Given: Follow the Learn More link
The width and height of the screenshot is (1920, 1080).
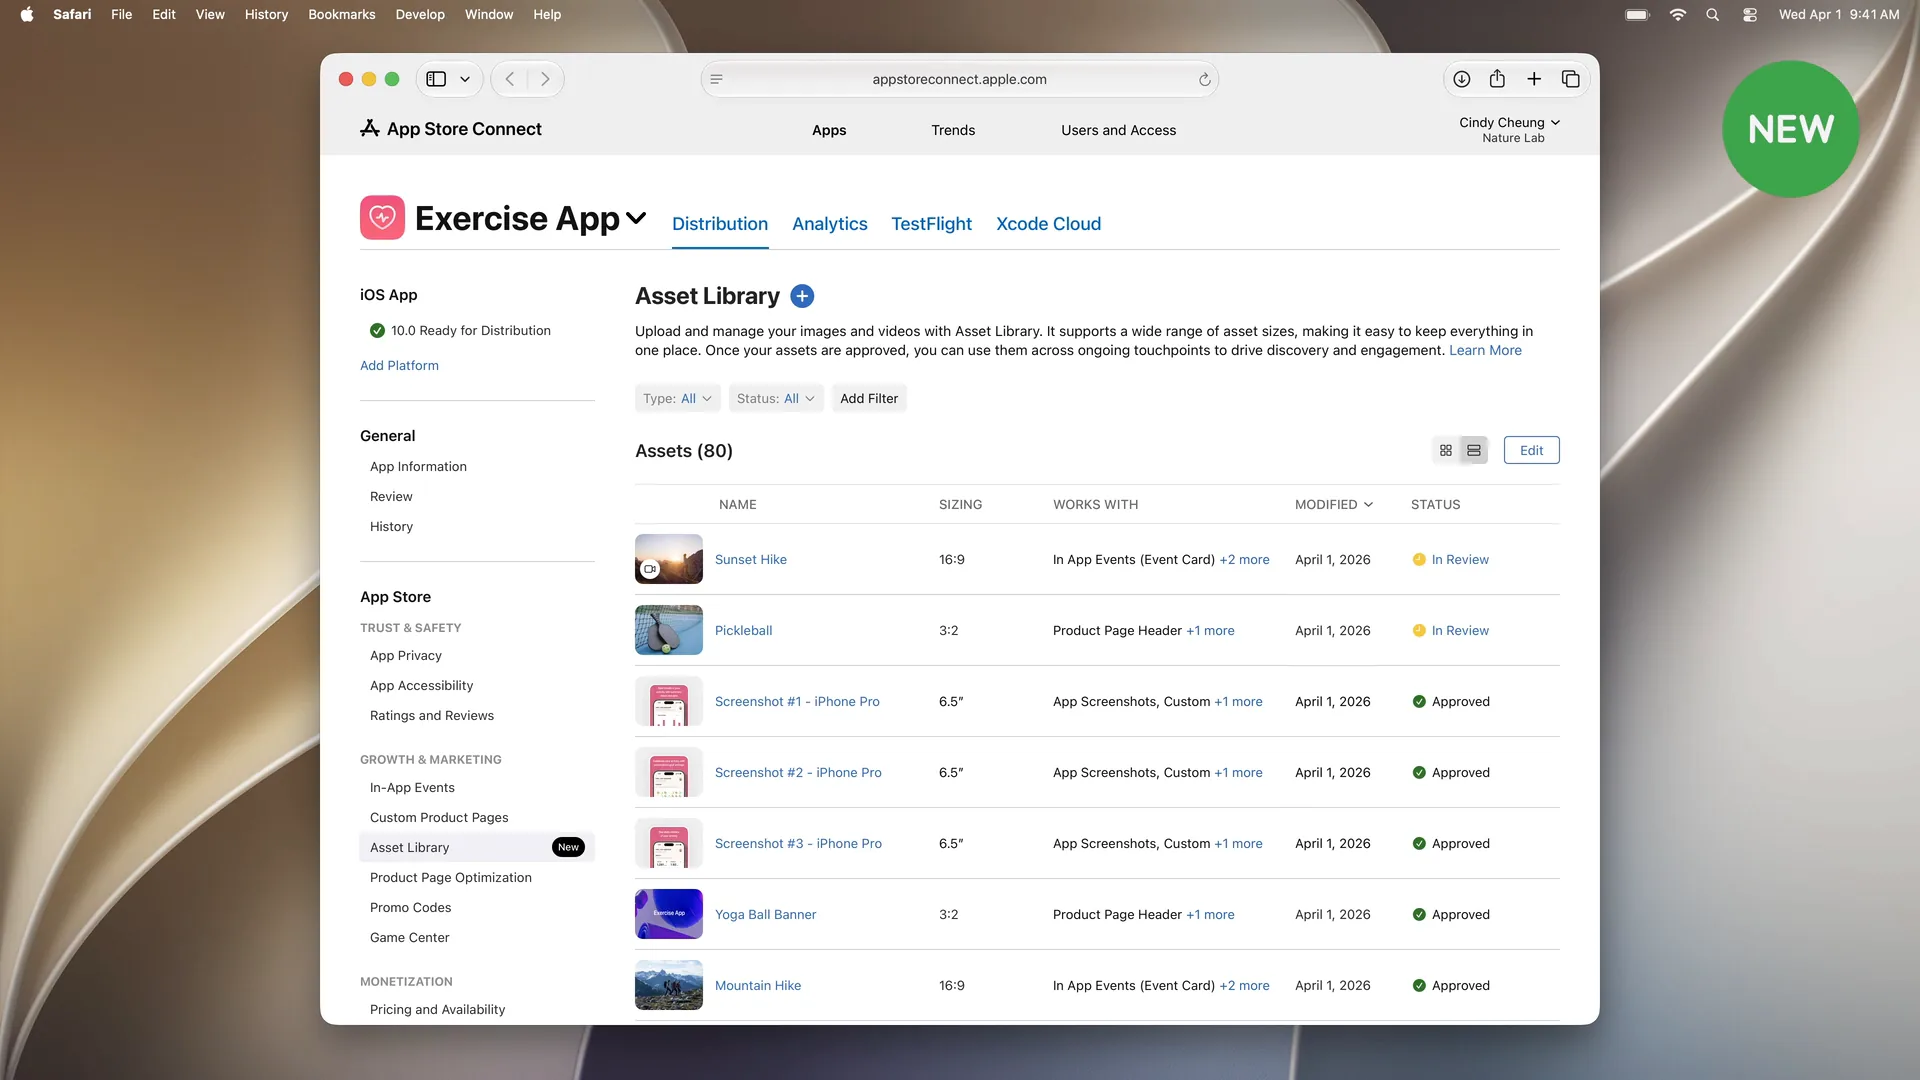Looking at the screenshot, I should point(1485,351).
